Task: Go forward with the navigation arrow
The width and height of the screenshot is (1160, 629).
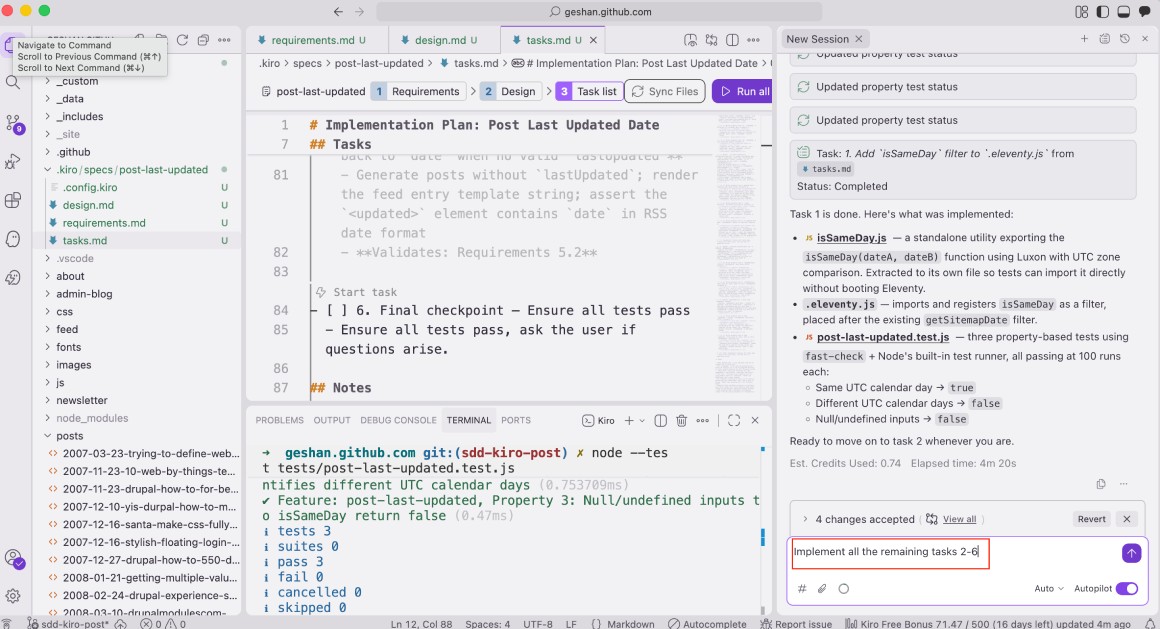Action: 360,12
